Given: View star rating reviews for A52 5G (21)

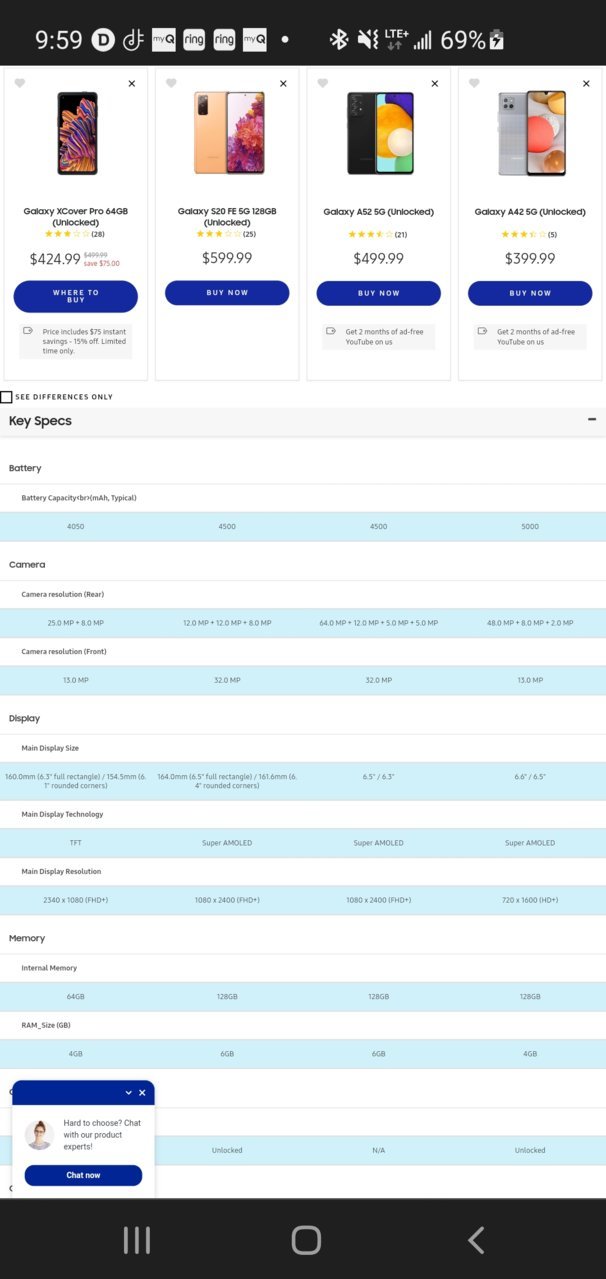Looking at the screenshot, I should tap(378, 234).
